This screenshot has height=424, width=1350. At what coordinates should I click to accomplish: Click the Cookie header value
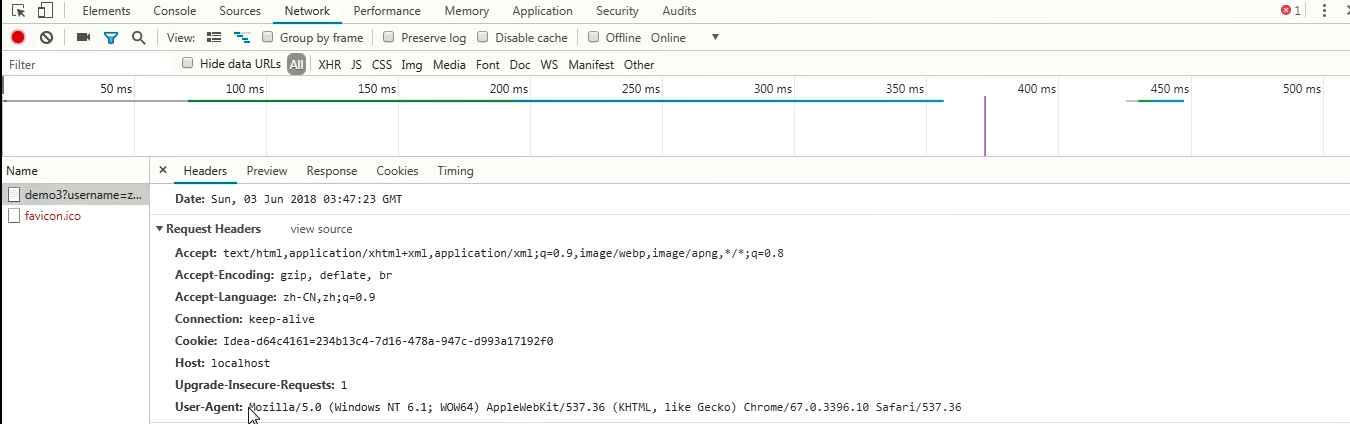coord(388,341)
